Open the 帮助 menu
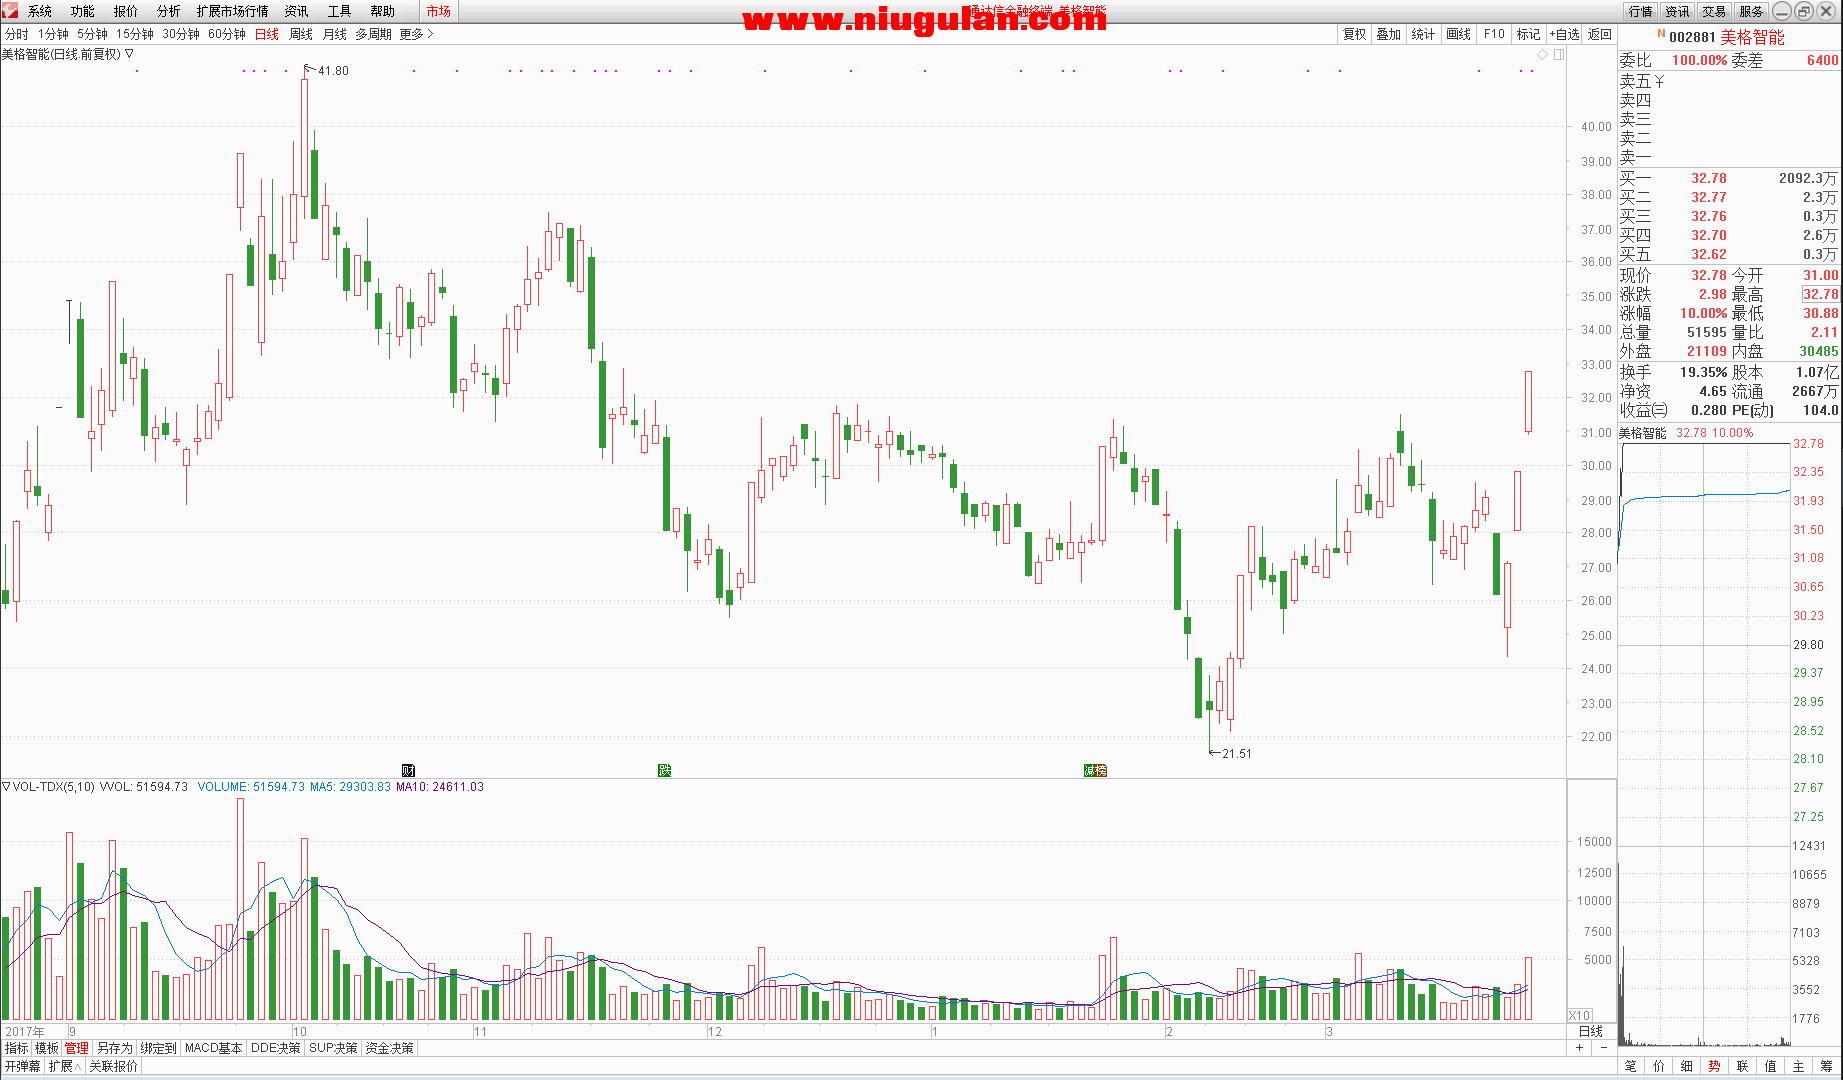The height and width of the screenshot is (1080, 1843). click(x=383, y=11)
